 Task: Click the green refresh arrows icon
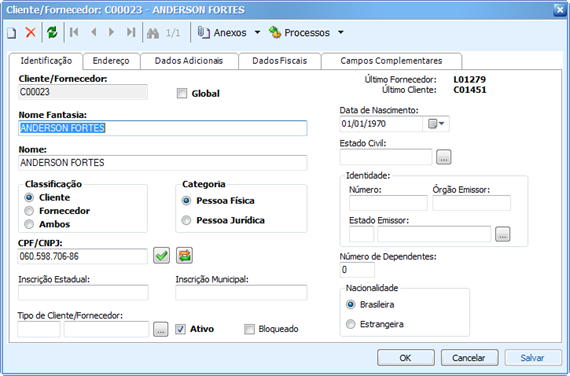coord(52,32)
